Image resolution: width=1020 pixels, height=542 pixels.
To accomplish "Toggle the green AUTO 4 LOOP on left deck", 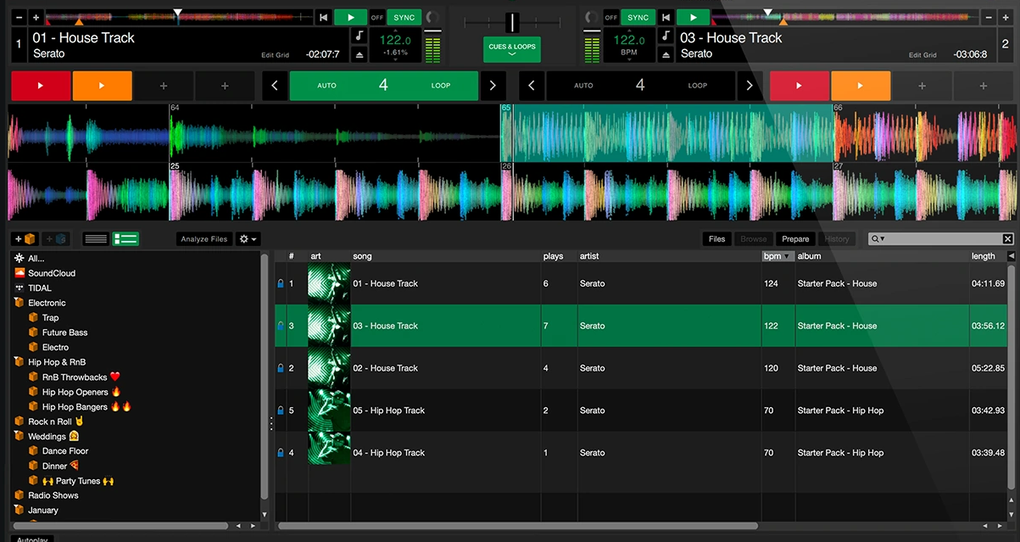I will pos(384,86).
